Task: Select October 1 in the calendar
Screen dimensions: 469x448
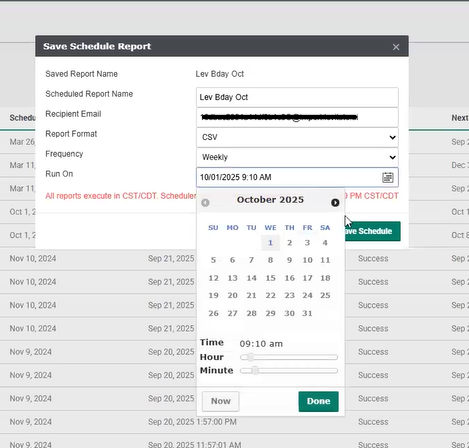Action: (x=270, y=243)
